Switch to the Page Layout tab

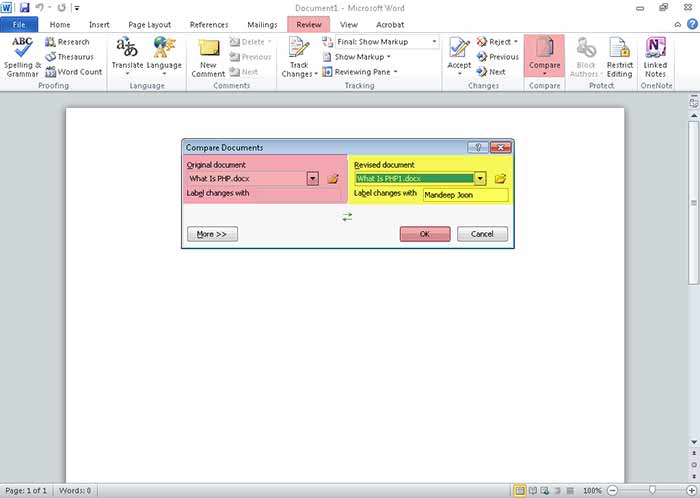click(x=150, y=25)
